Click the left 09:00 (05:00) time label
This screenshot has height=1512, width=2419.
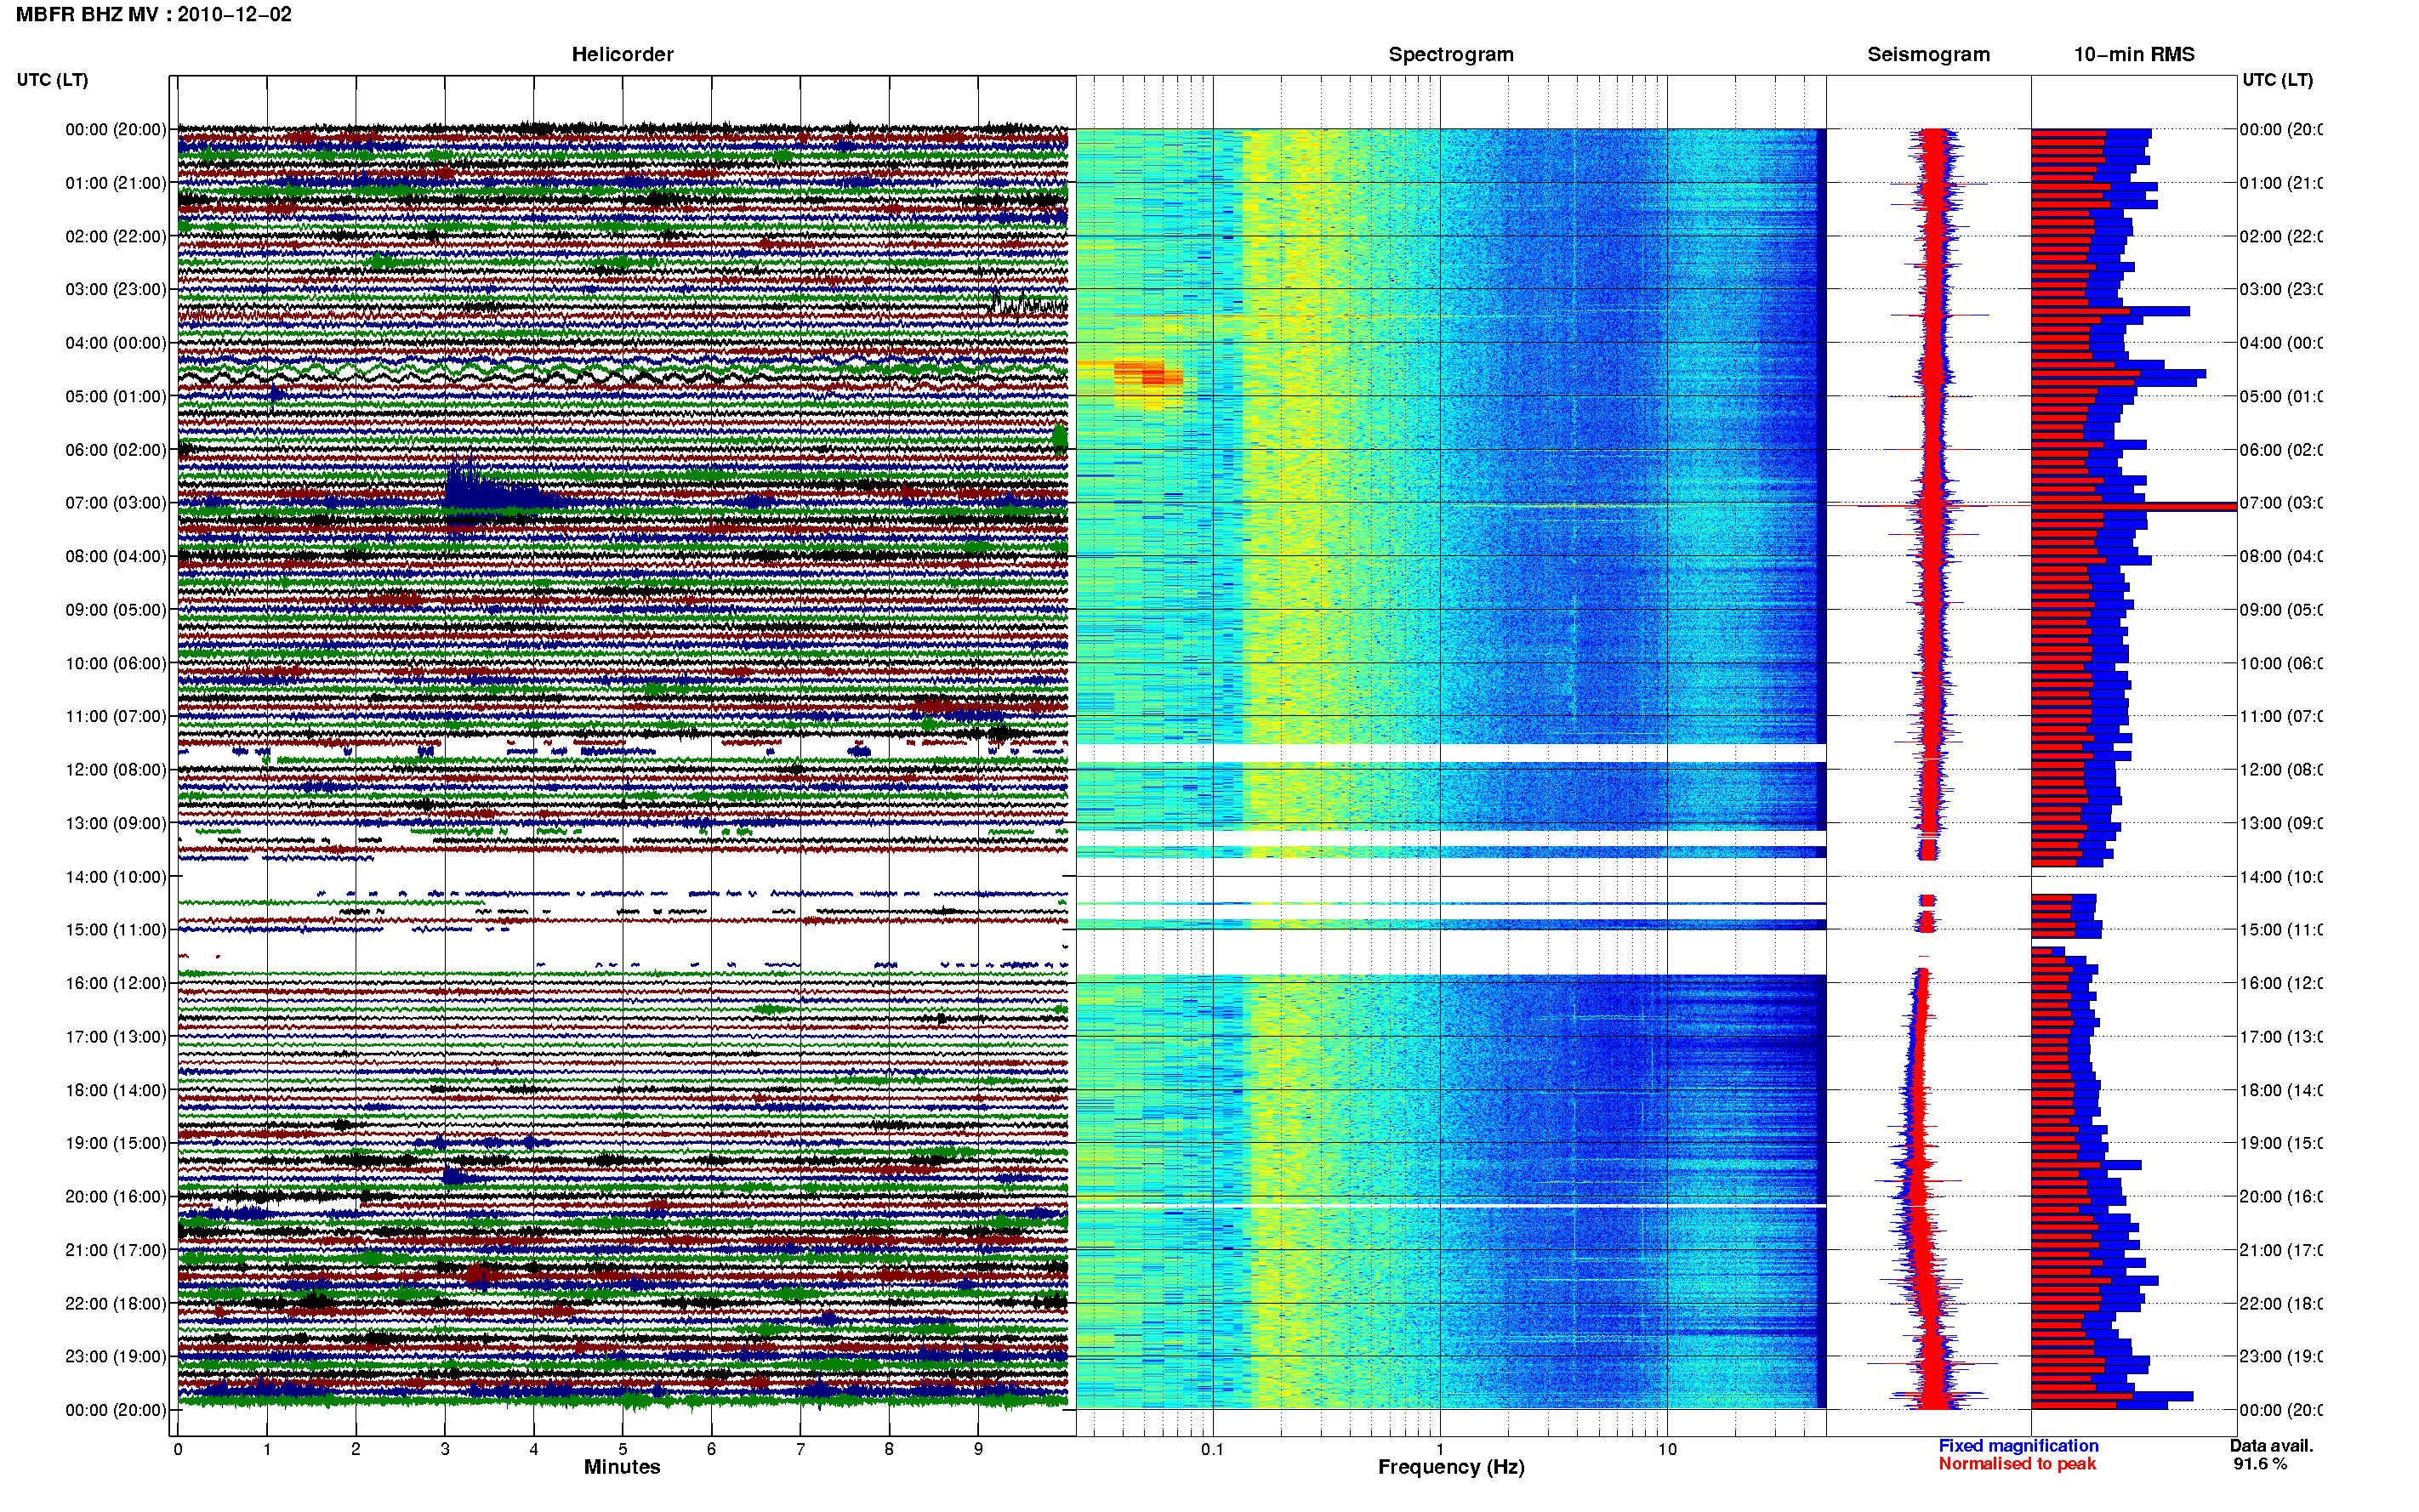point(116,609)
